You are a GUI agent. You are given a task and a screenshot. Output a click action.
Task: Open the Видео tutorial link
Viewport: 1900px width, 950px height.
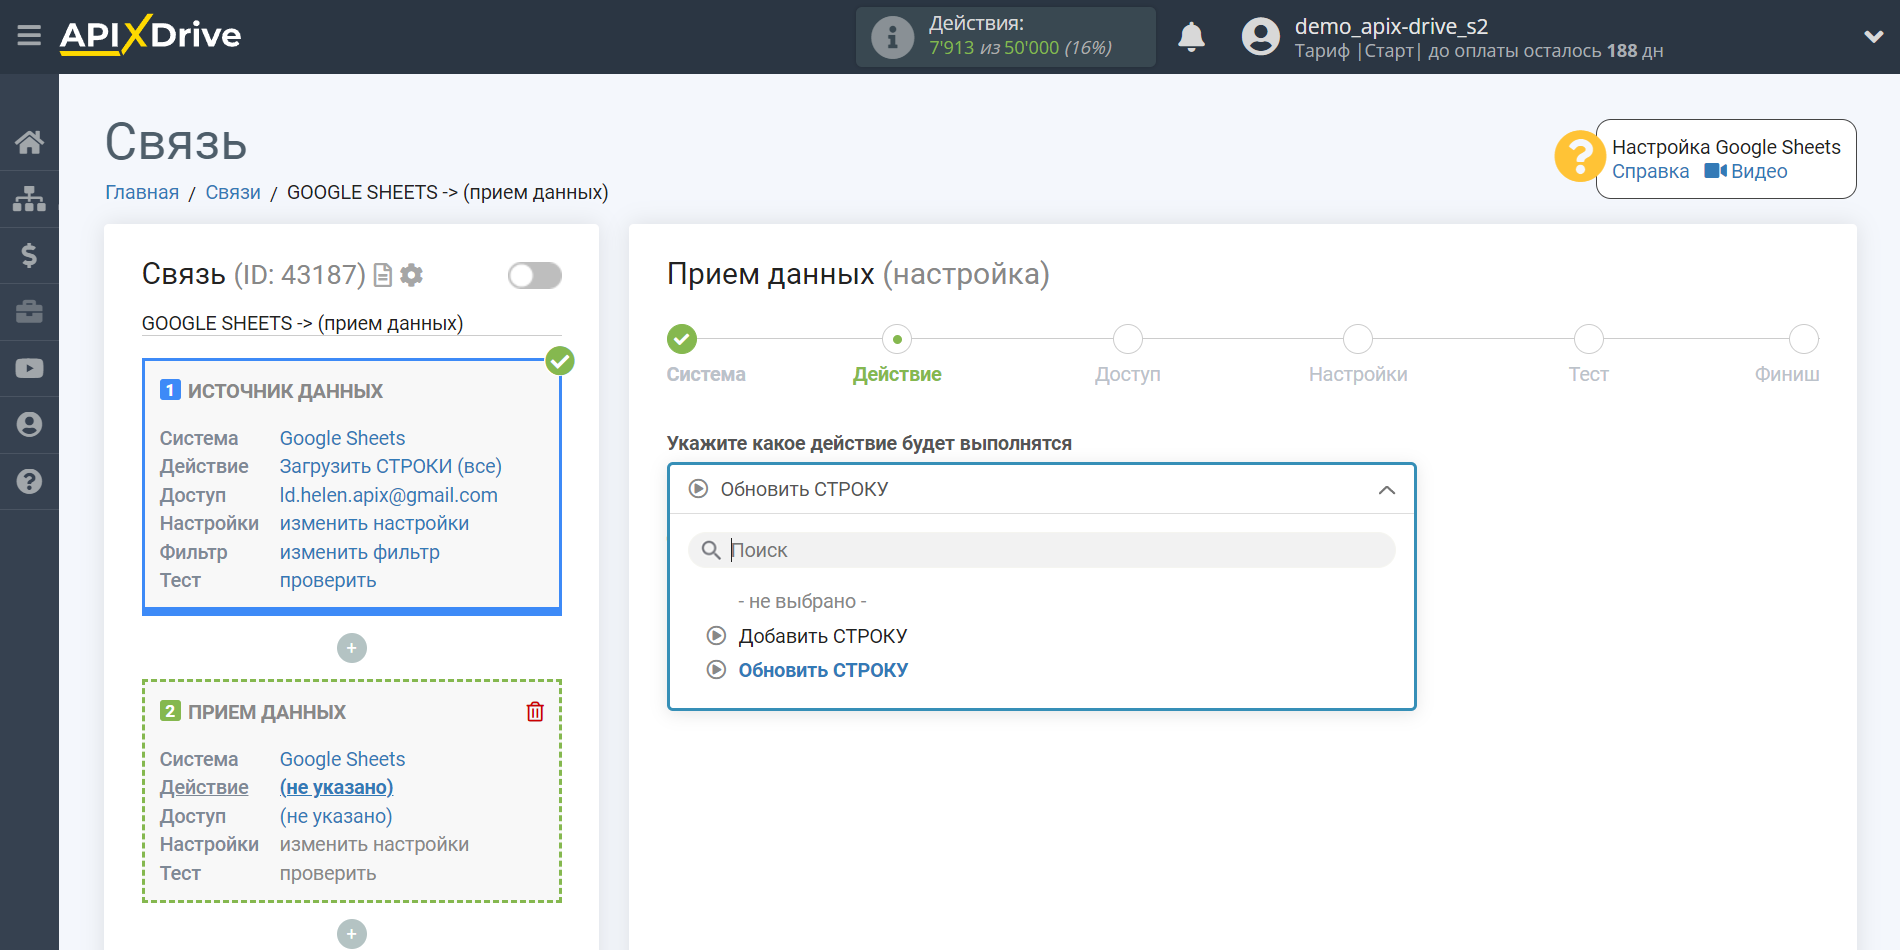1746,172
